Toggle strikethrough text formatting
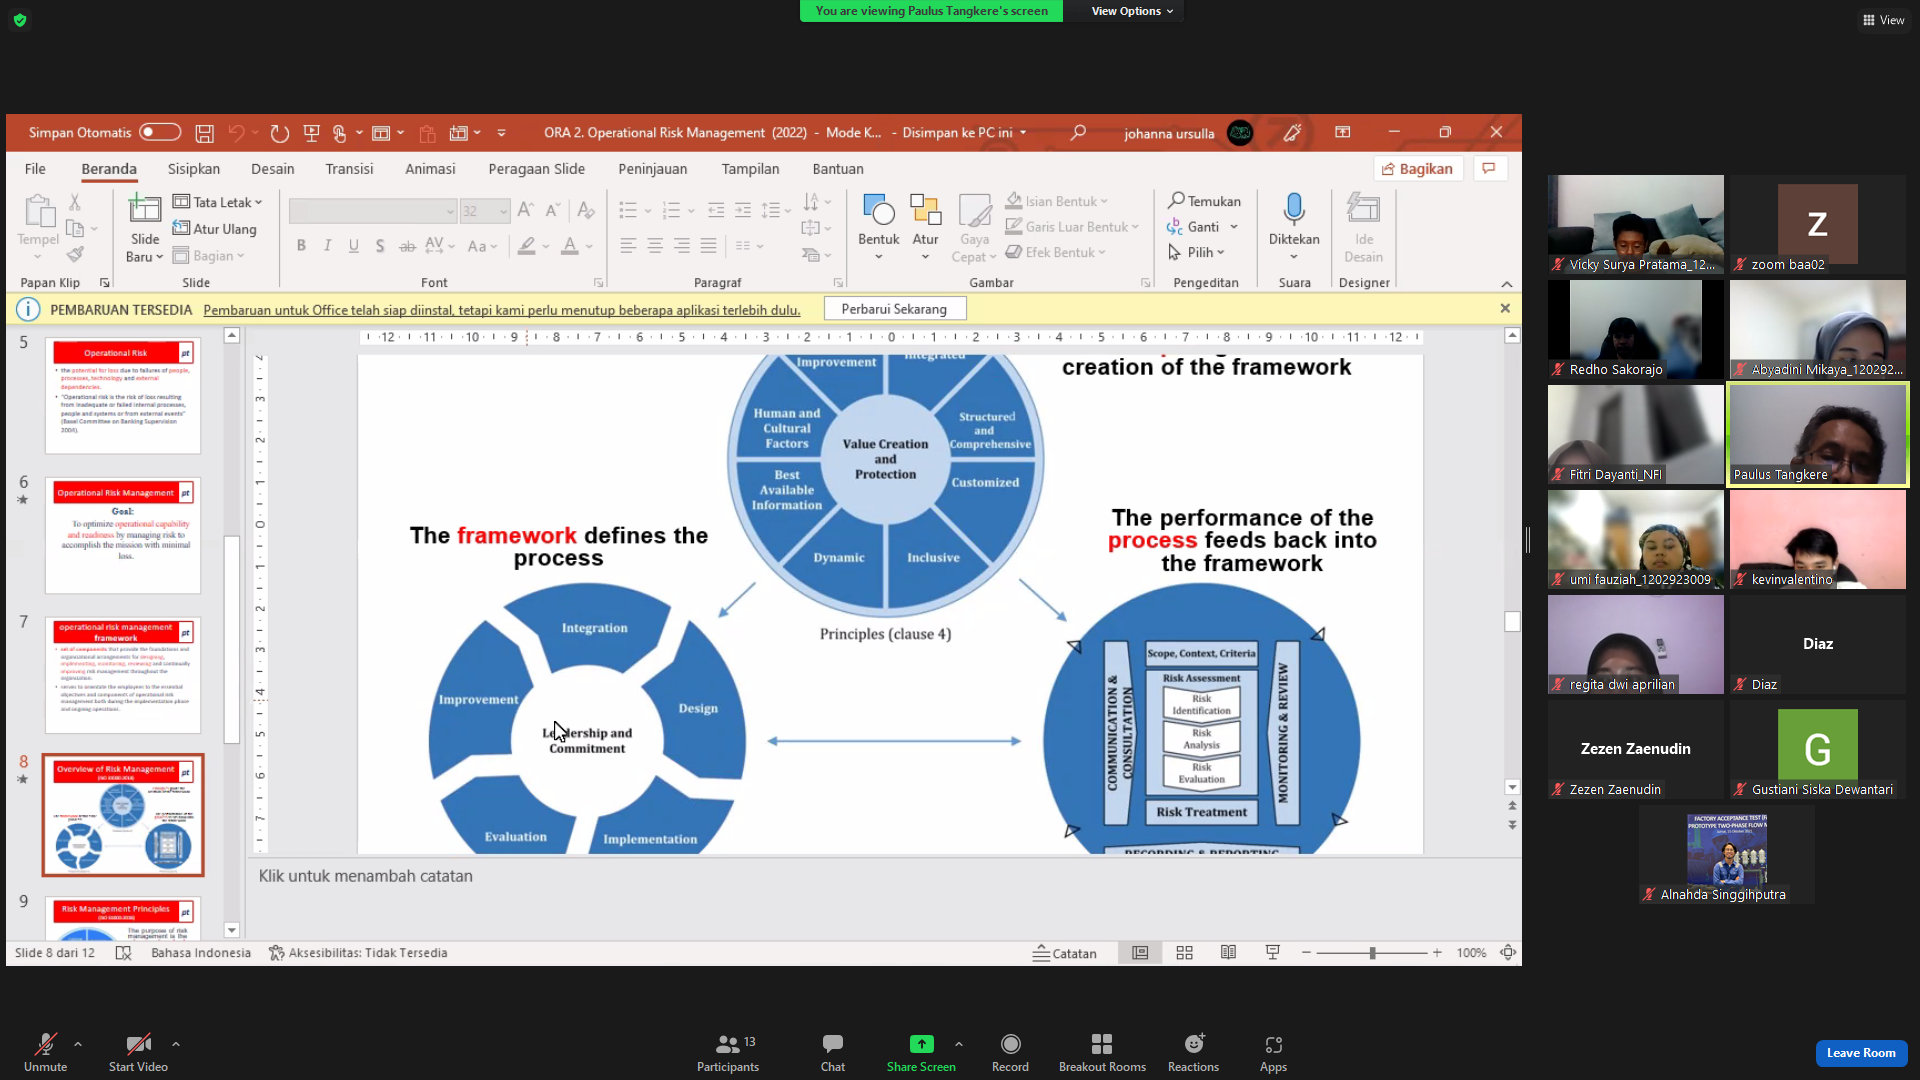The image size is (1920, 1080). [407, 246]
